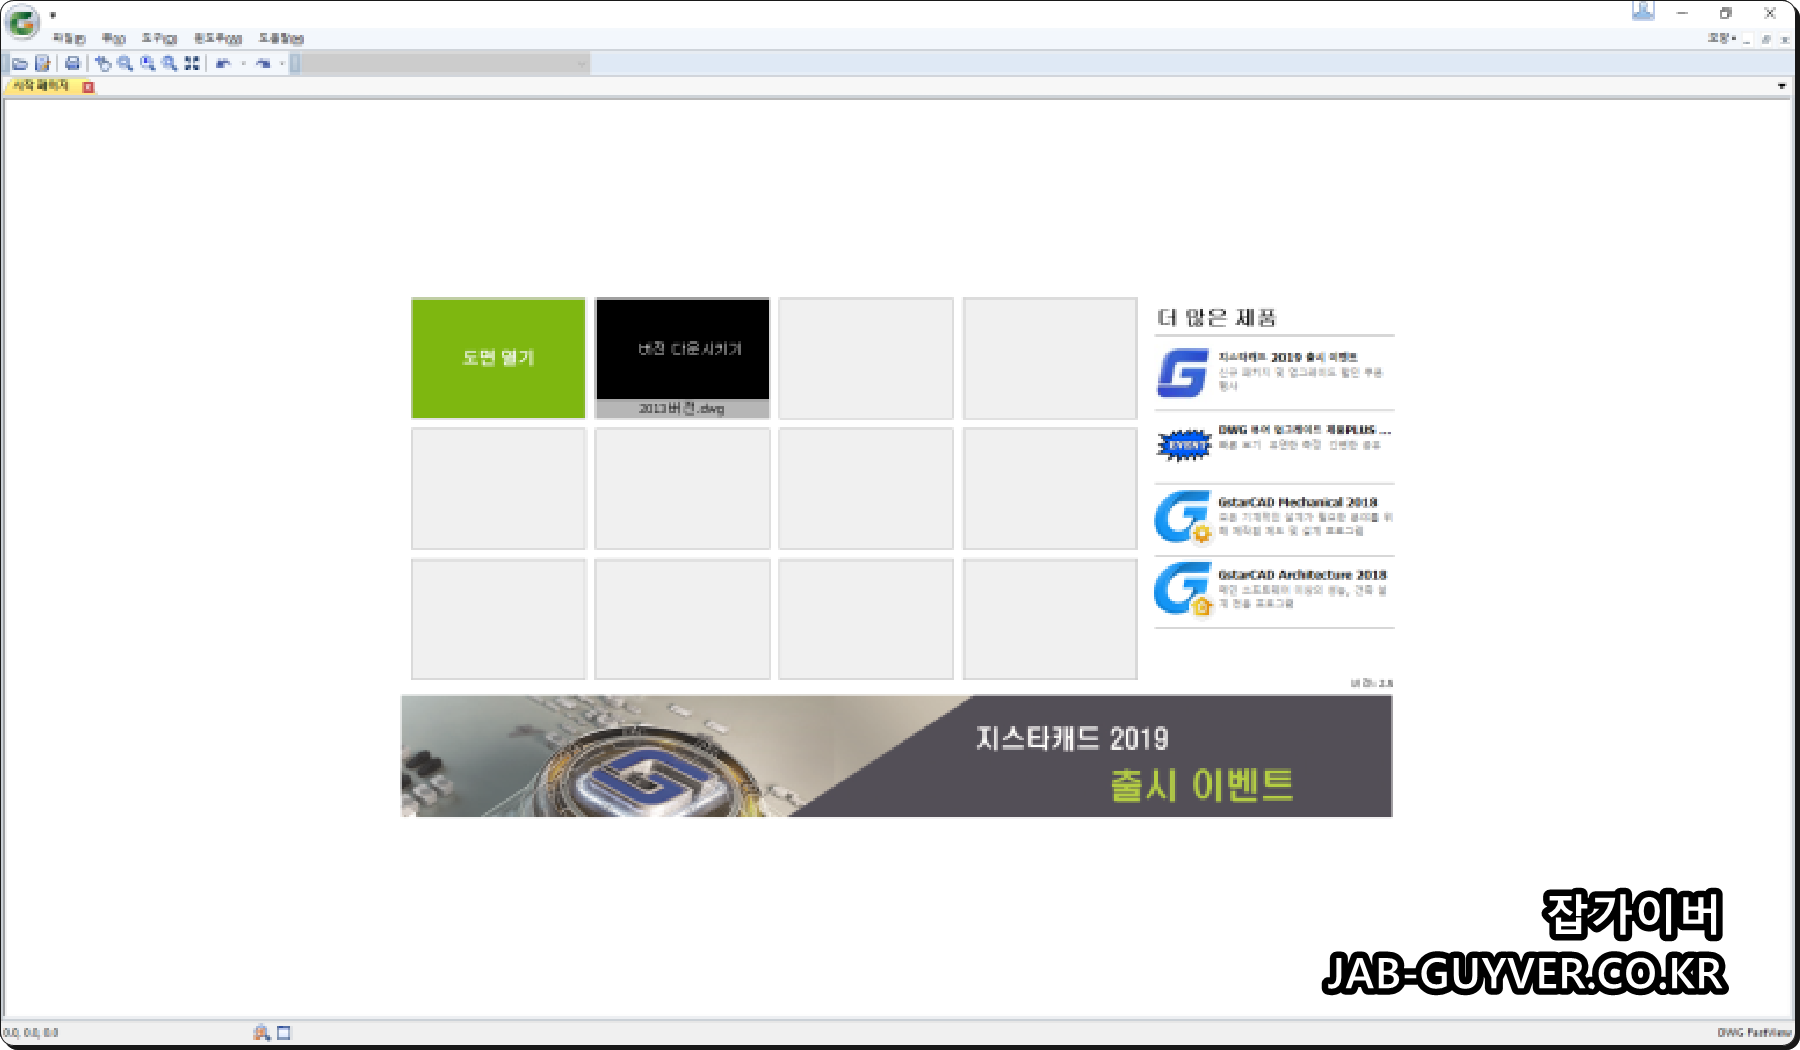The image size is (1800, 1050).
Task: Open the round G application menu button
Action: [x=22, y=21]
